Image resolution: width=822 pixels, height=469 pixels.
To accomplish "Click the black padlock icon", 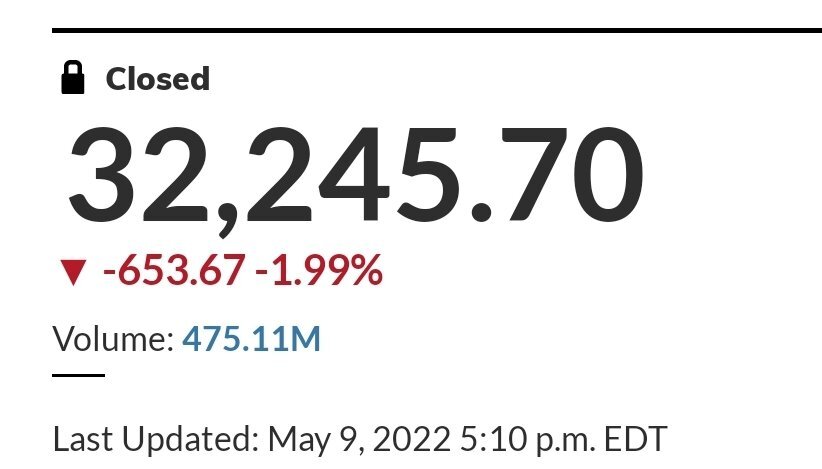I will (73, 78).
